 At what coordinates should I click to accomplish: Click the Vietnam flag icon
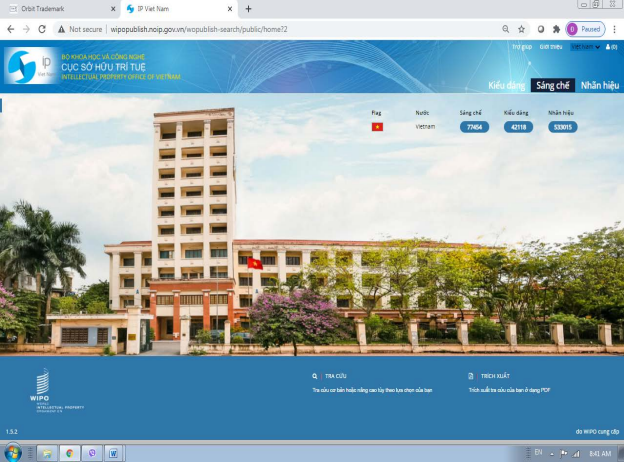pyautogui.click(x=377, y=127)
